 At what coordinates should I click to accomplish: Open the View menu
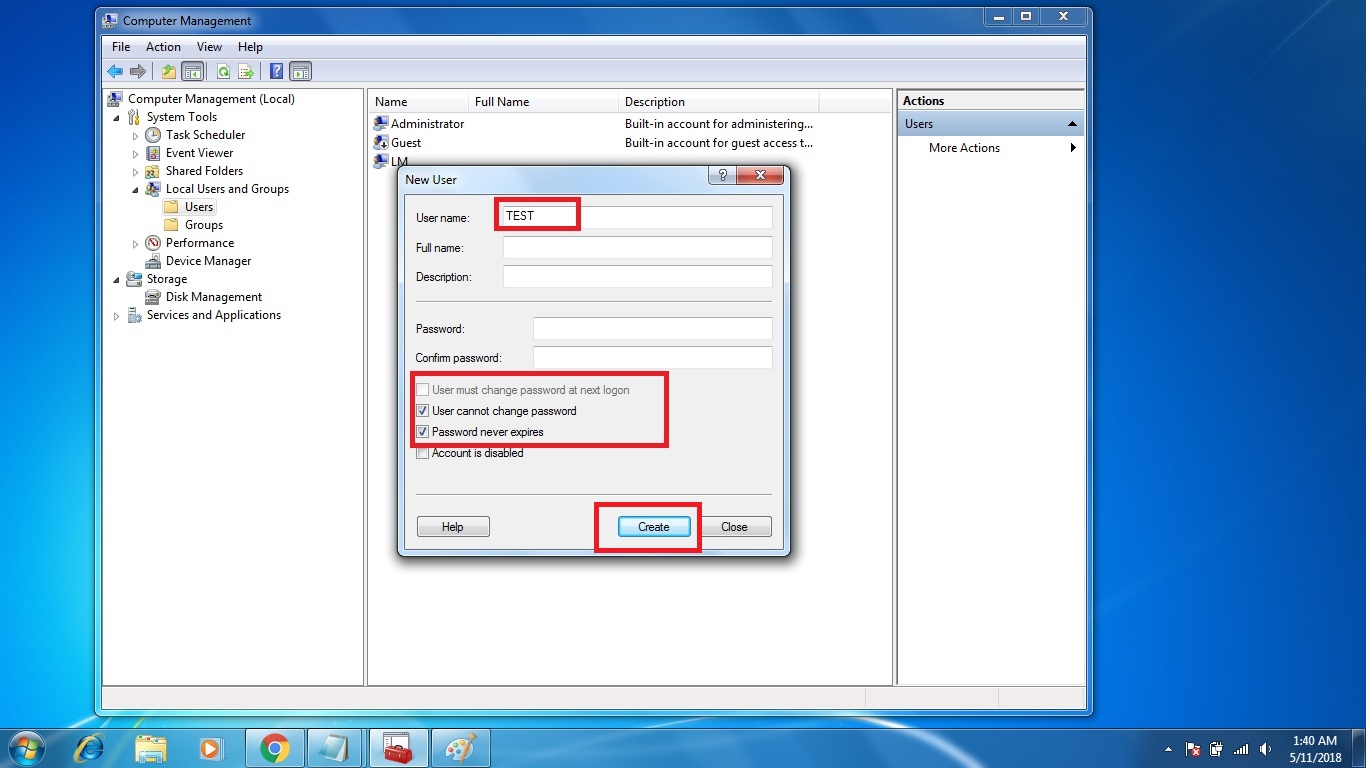pos(209,46)
